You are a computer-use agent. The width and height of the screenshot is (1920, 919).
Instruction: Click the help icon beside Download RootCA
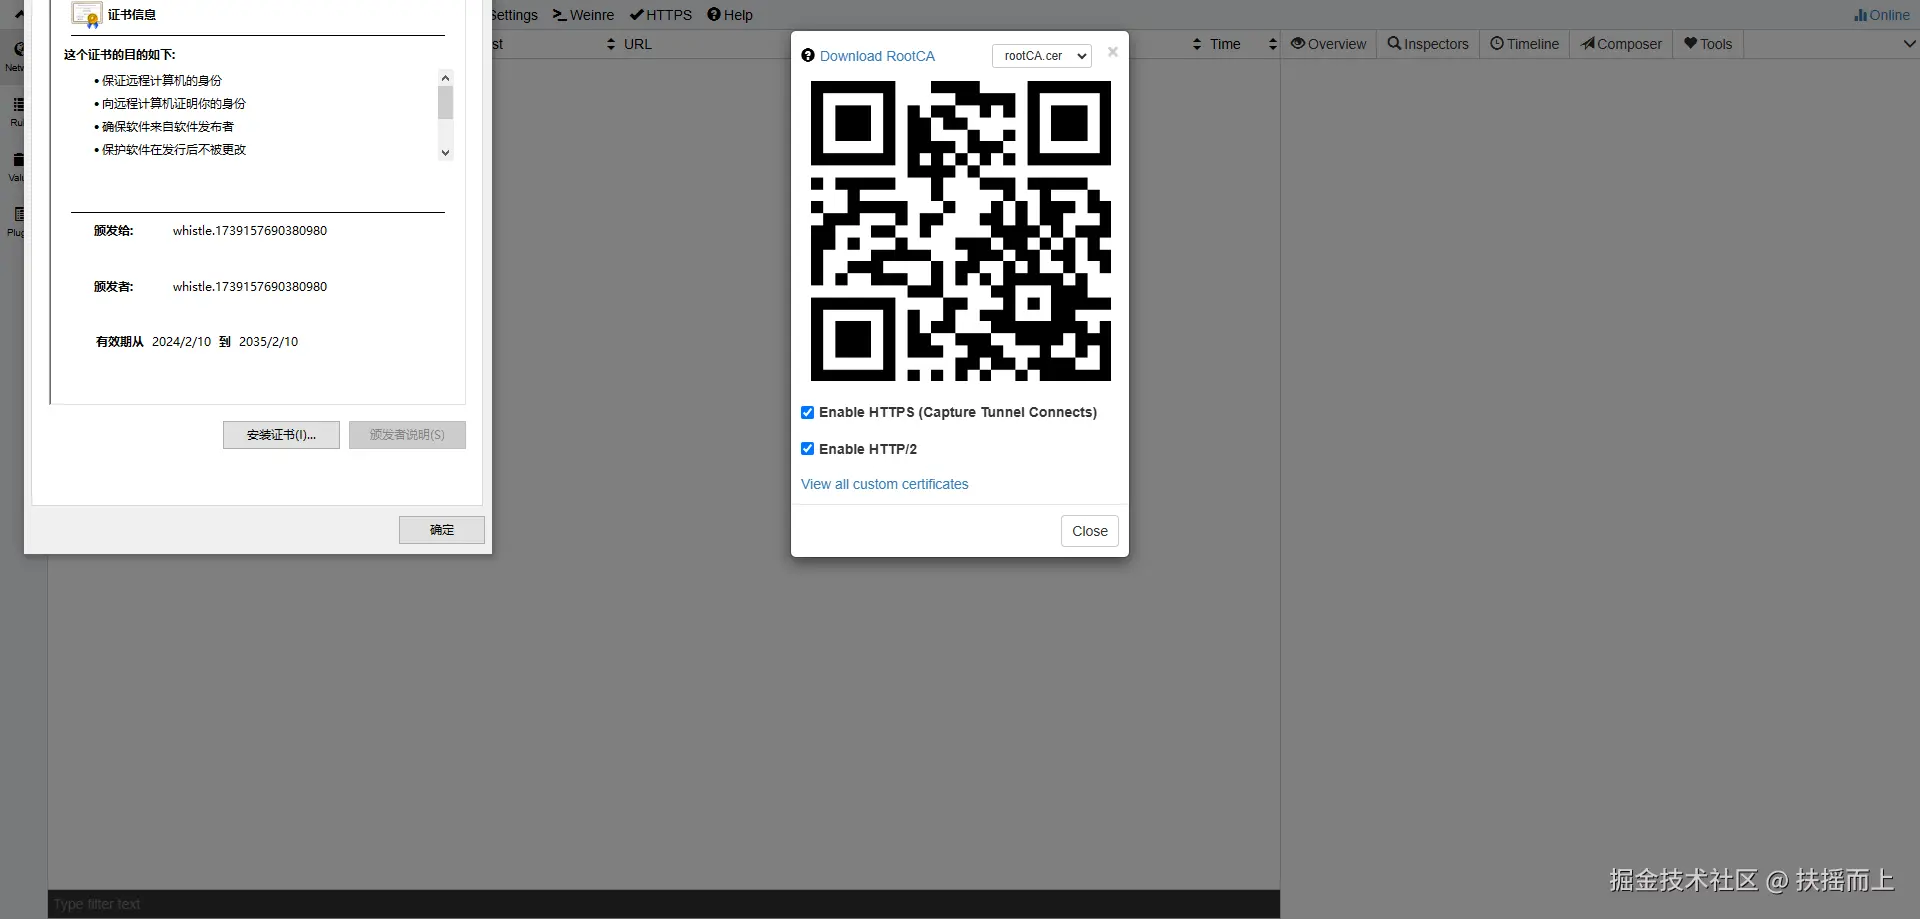point(808,56)
